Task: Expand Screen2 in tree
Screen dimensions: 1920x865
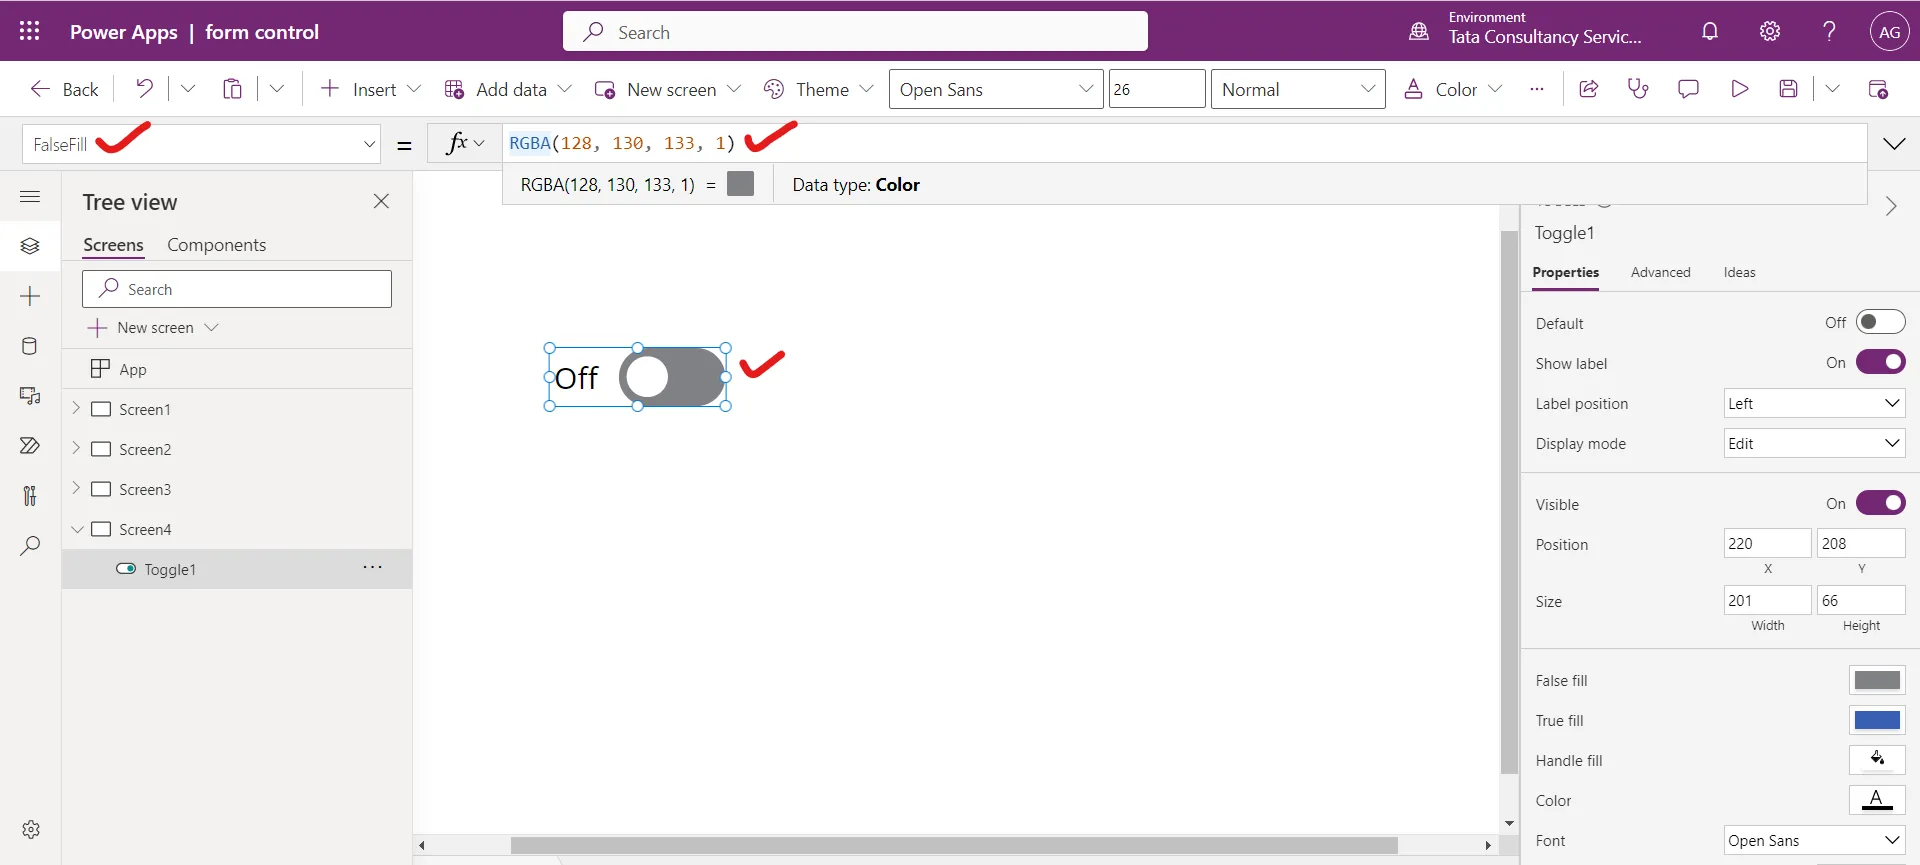Action: pos(76,448)
